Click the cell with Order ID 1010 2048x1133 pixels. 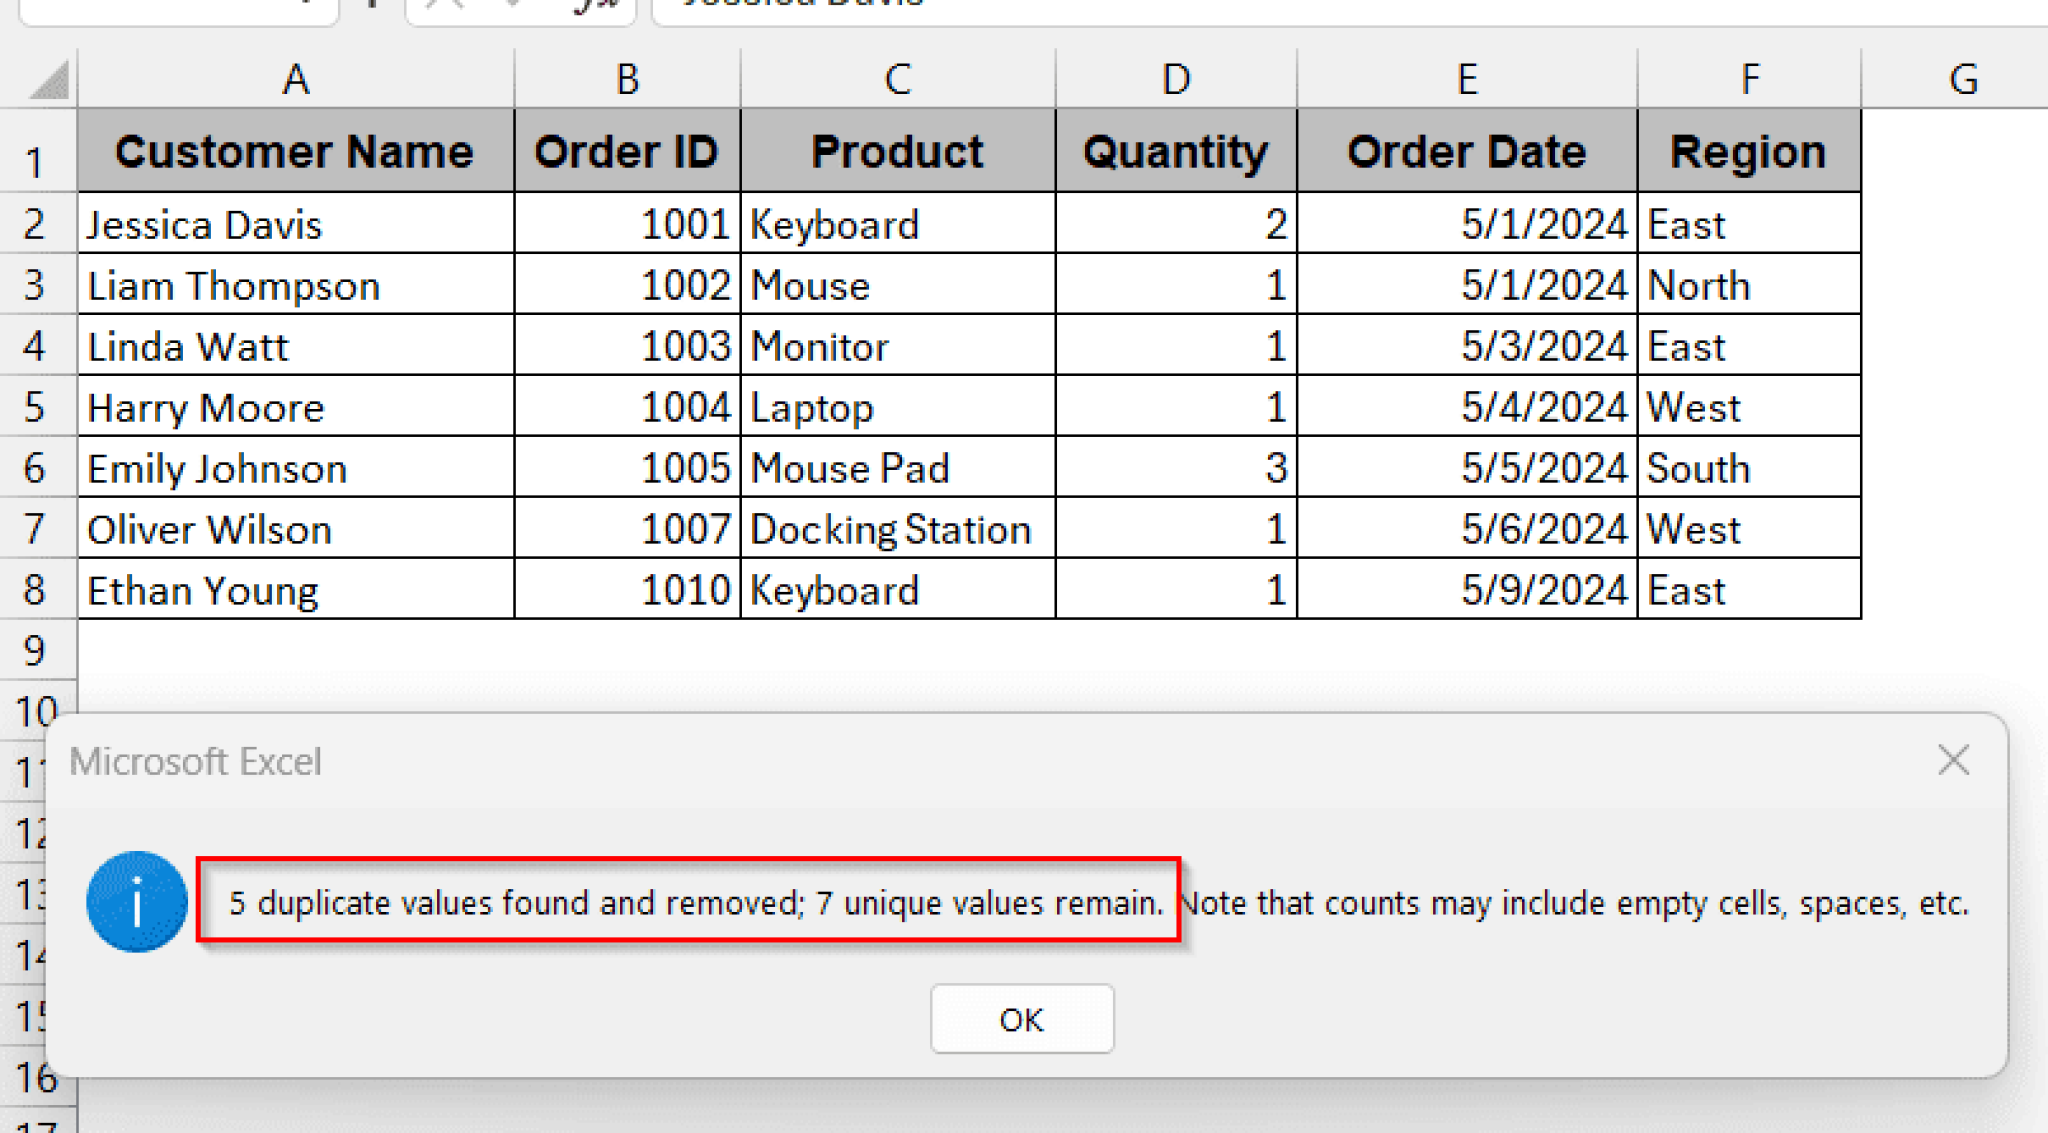626,590
